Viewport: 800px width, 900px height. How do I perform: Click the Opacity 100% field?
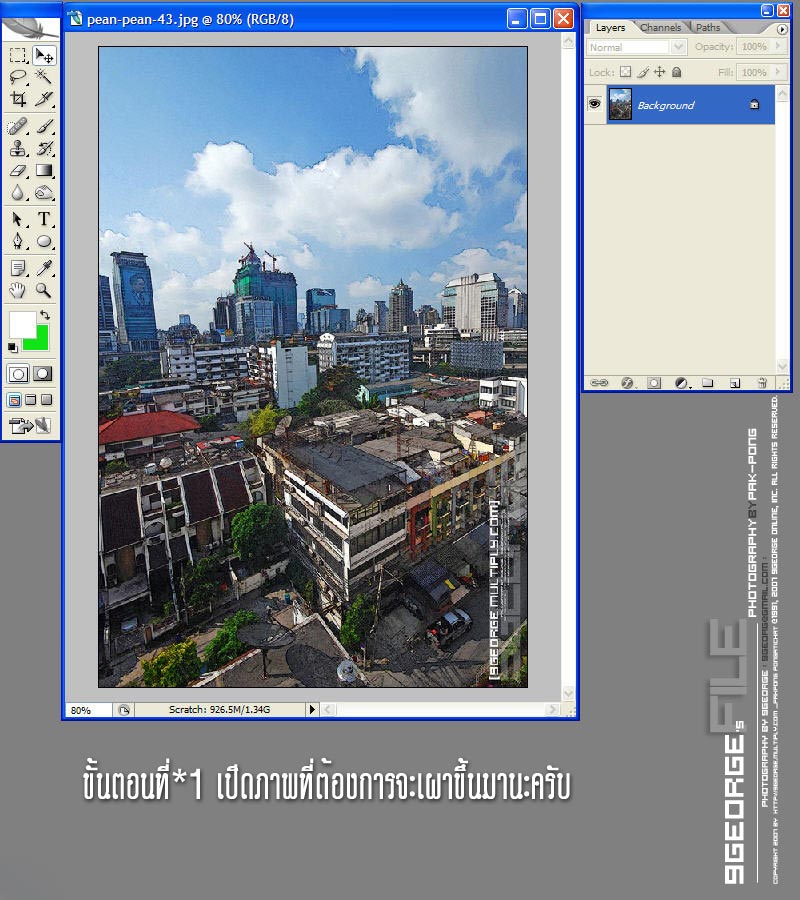[754, 46]
